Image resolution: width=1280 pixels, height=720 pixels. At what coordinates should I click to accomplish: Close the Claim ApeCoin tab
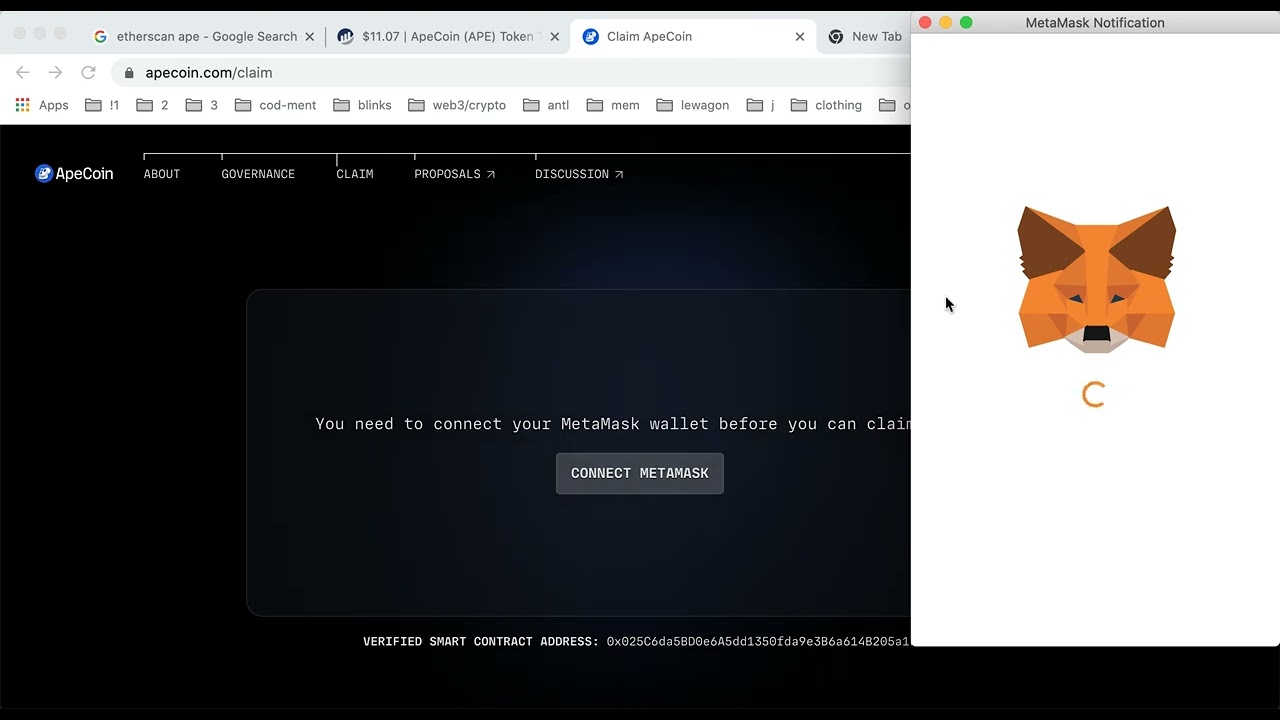click(x=800, y=36)
